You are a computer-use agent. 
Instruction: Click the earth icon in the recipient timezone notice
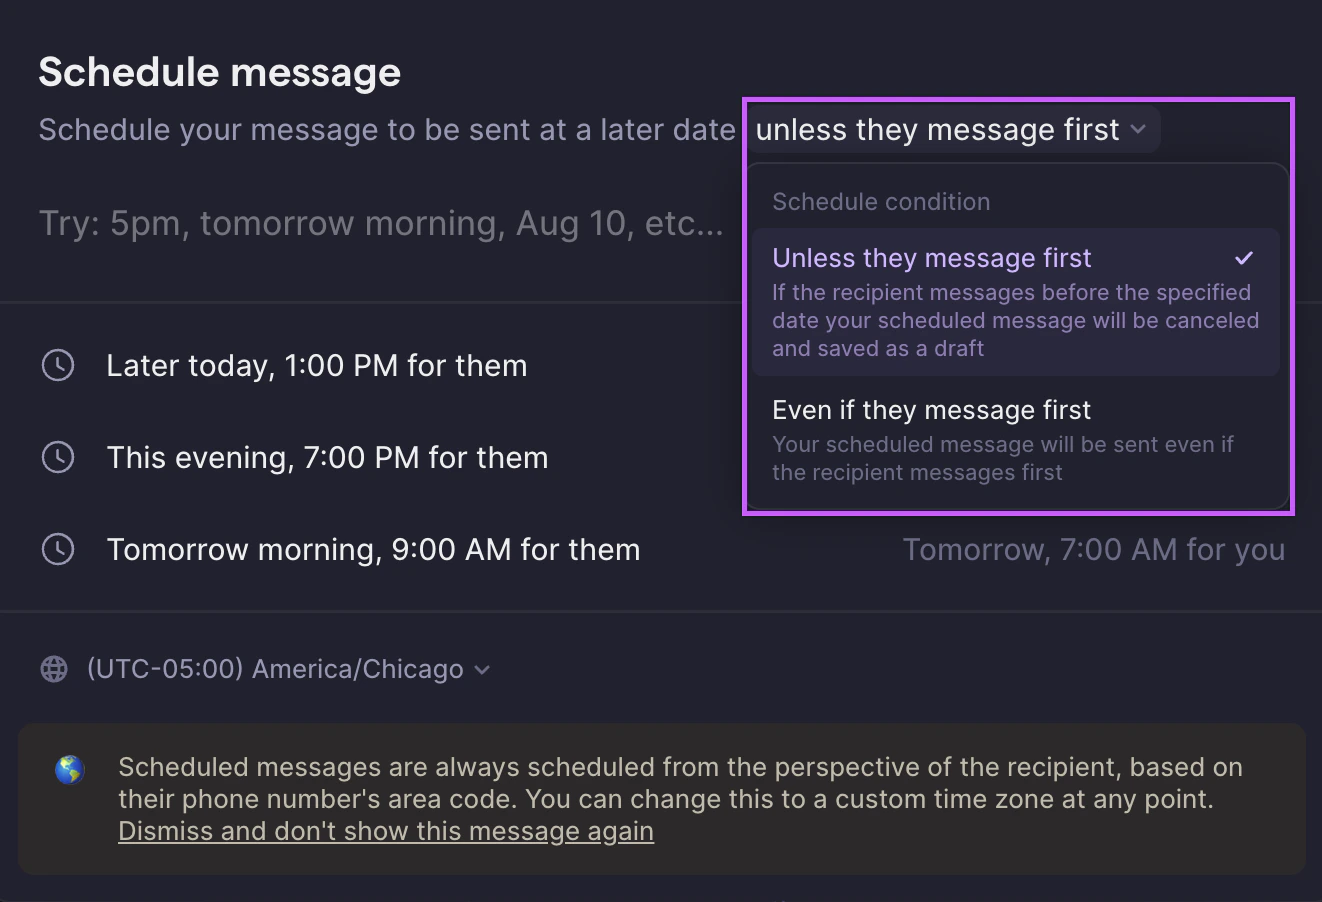point(70,767)
